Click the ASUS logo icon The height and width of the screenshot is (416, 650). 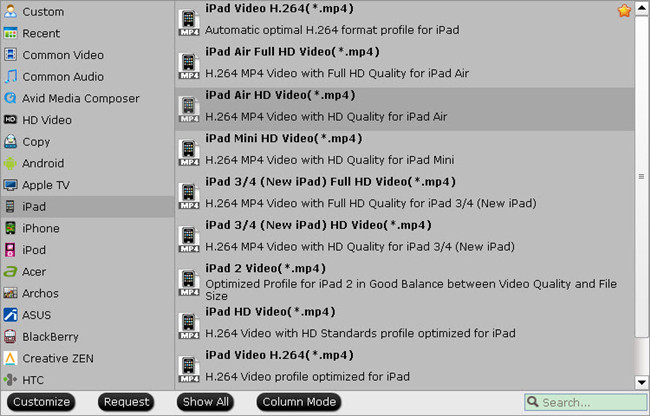10,315
